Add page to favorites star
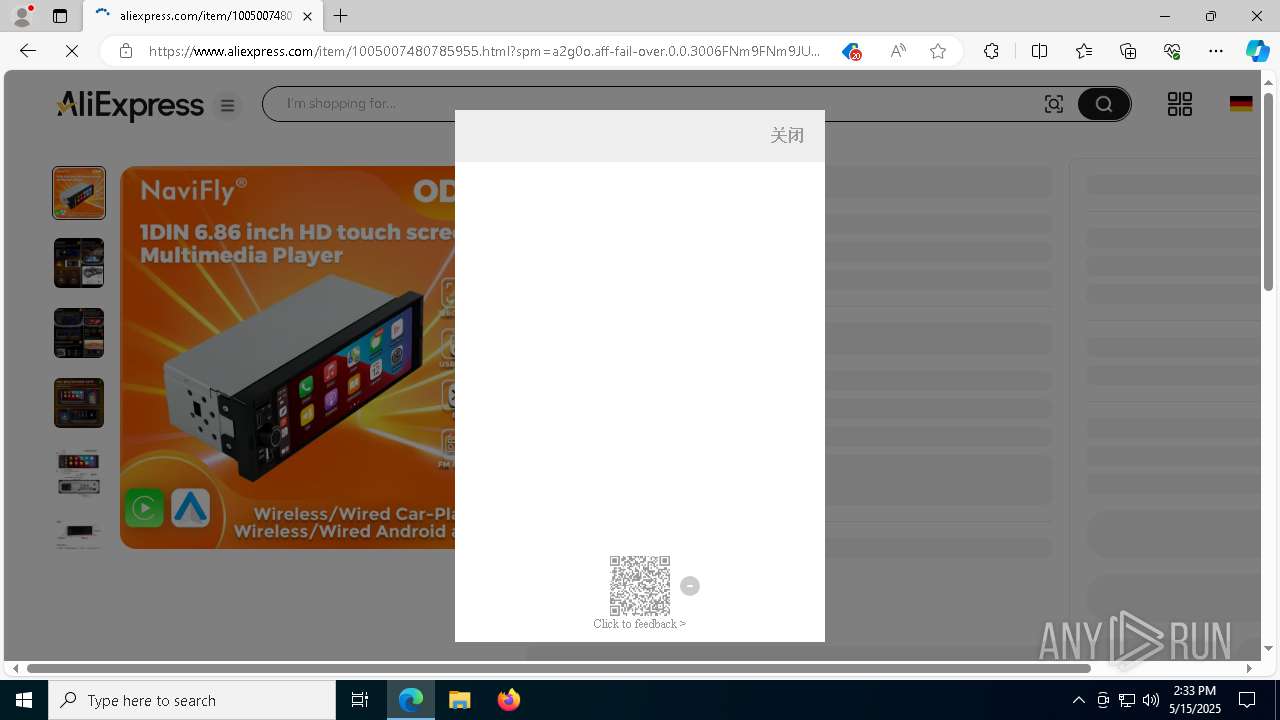This screenshot has height=720, width=1280. point(938,51)
